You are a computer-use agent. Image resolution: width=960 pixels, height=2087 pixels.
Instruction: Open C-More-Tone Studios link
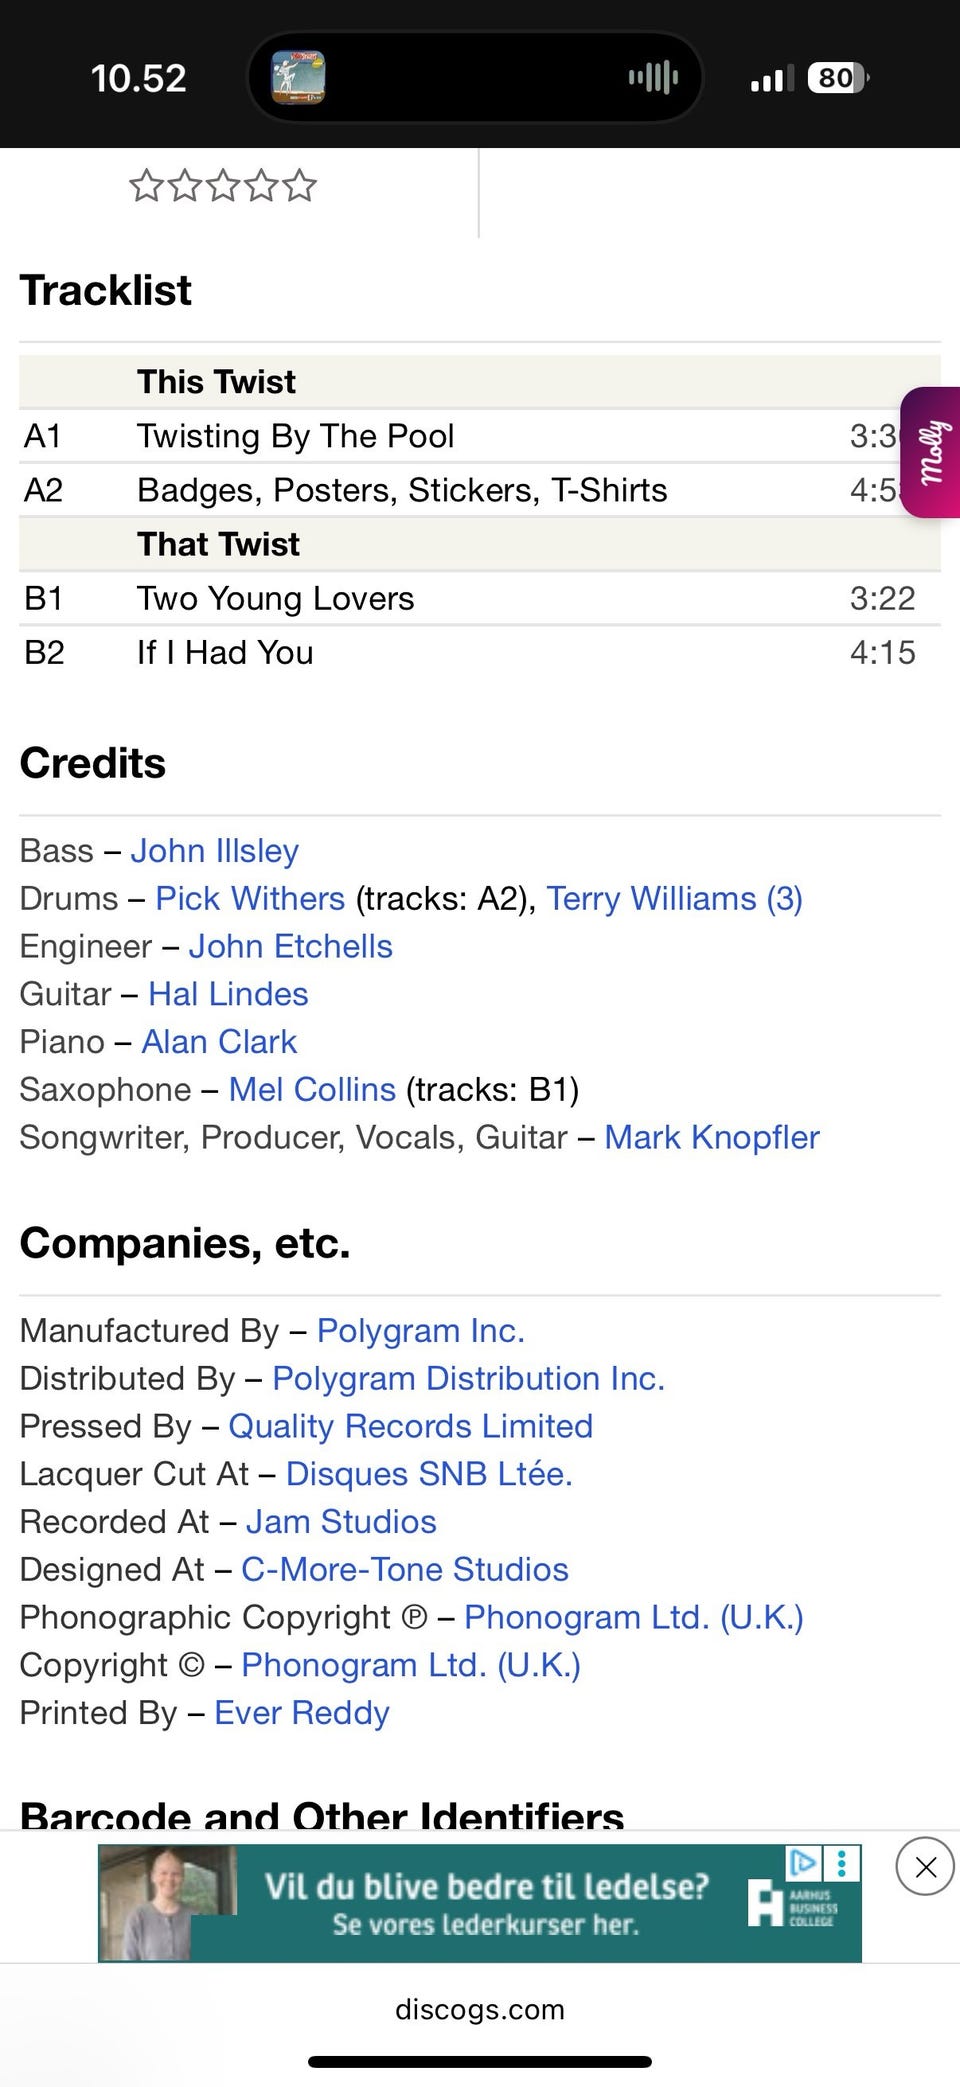pyautogui.click(x=404, y=1570)
